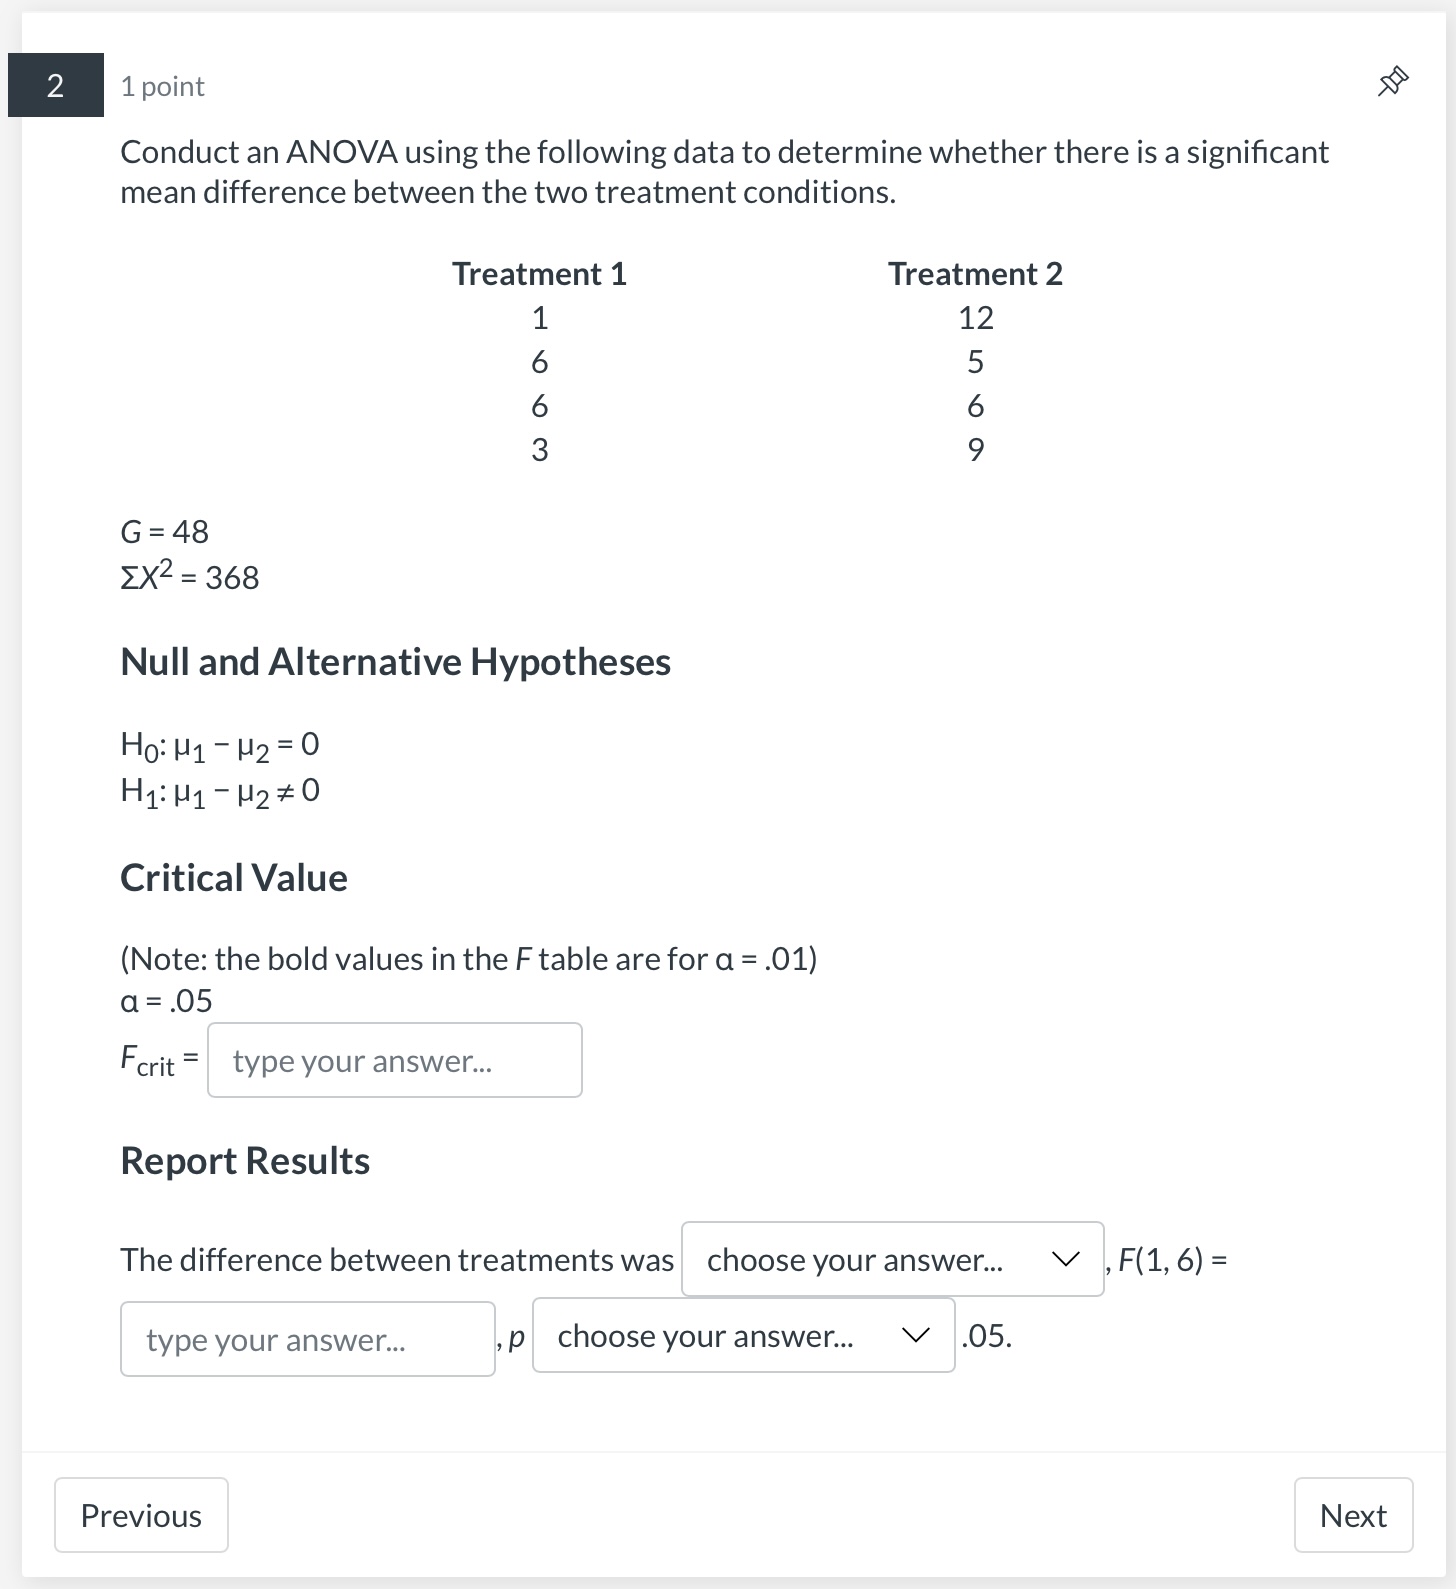
Task: Click the ΣX² = 368 text
Action: point(189,577)
